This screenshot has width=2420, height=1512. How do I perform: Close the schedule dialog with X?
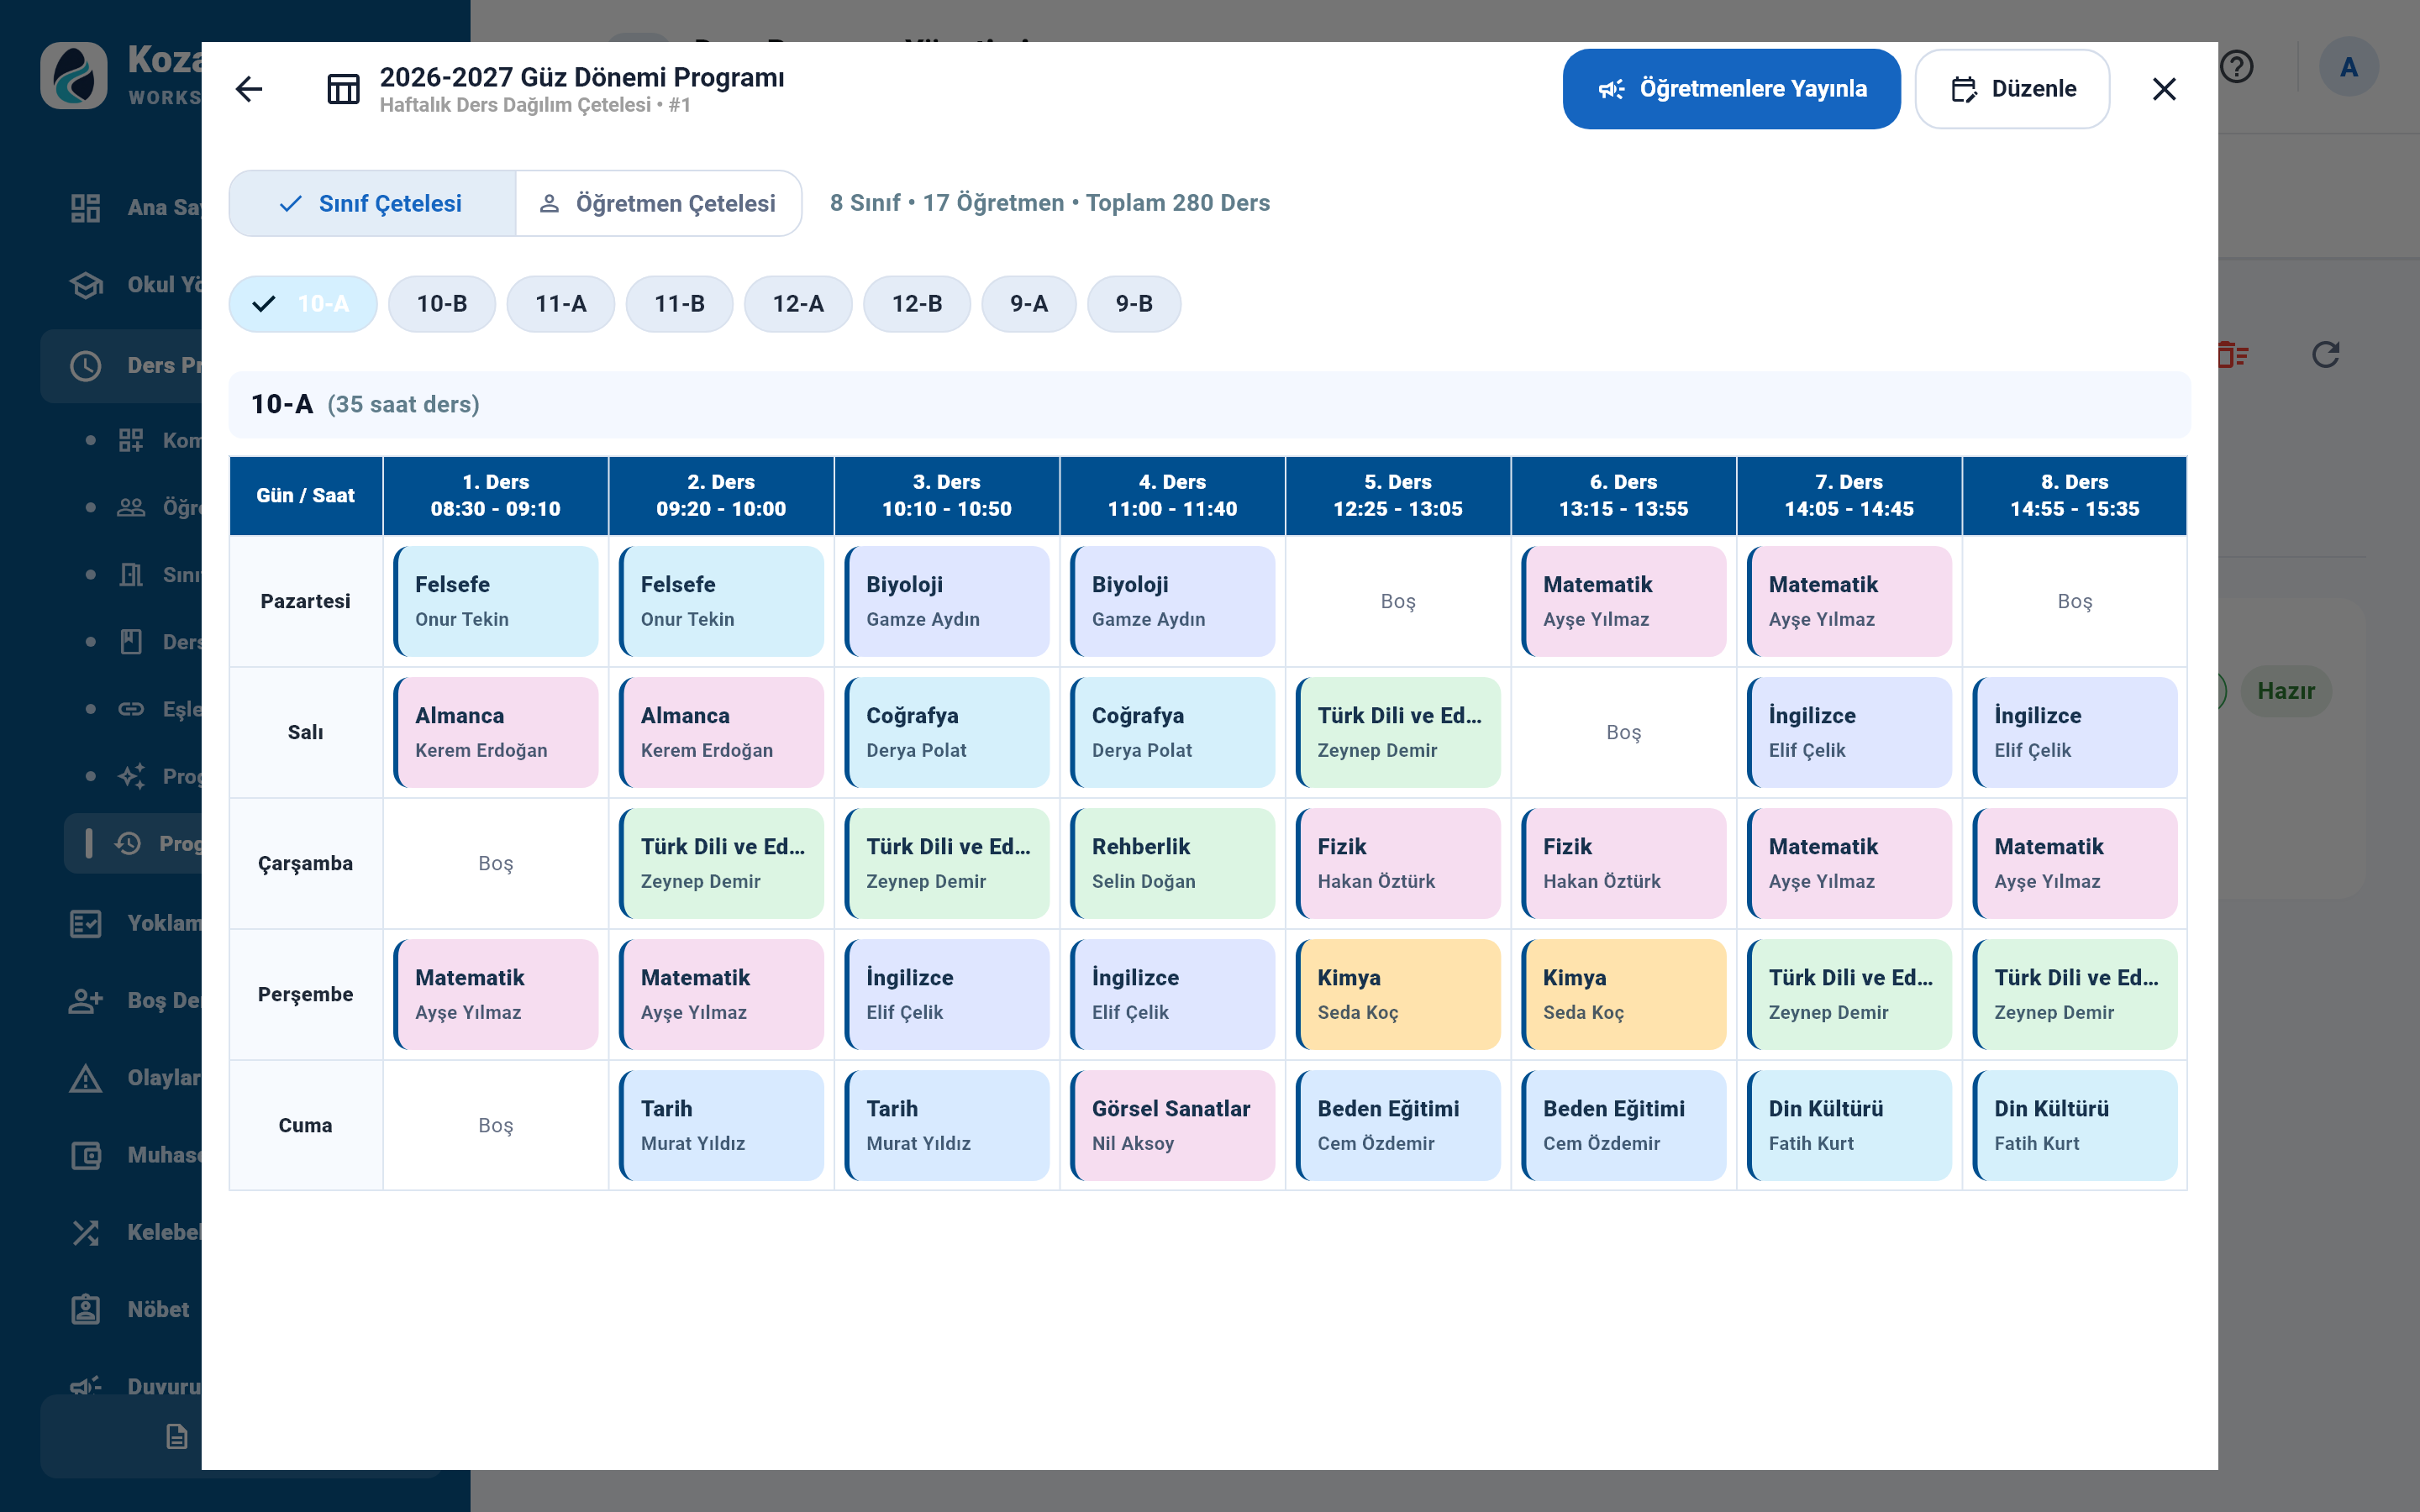pos(2164,89)
